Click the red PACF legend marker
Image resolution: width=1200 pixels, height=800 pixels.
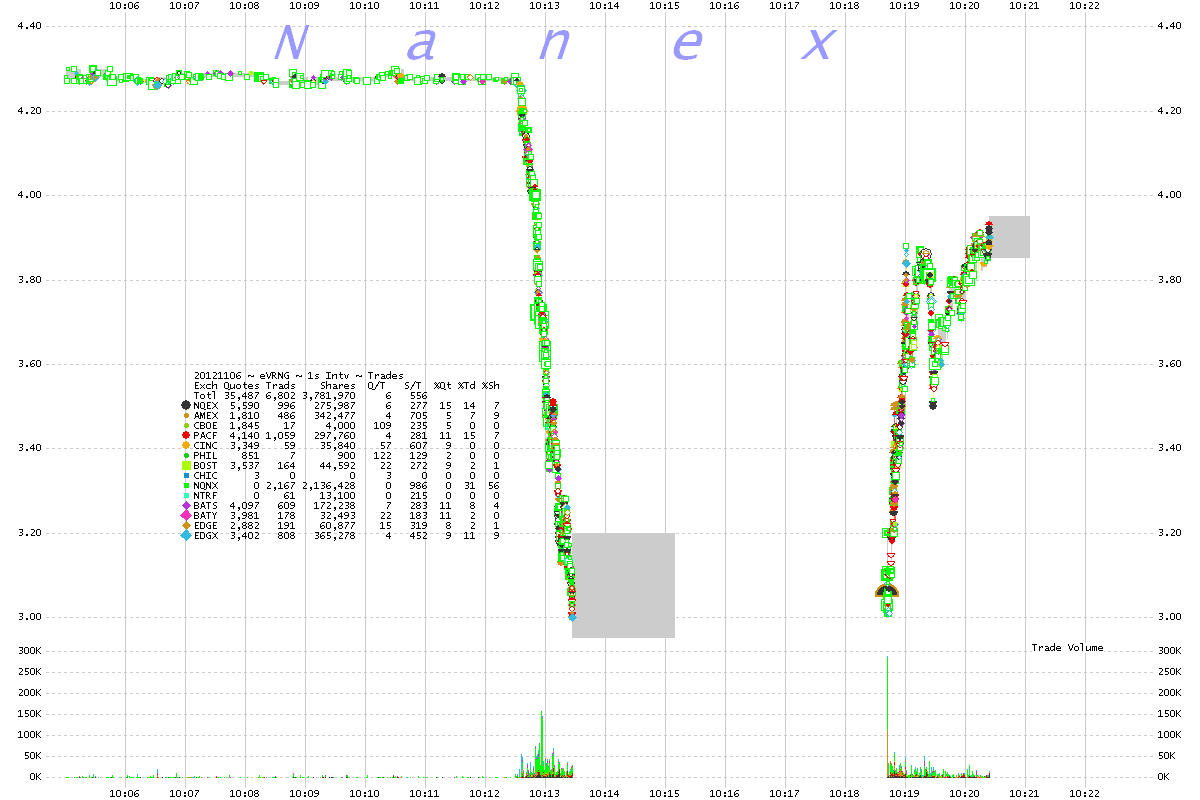click(186, 437)
